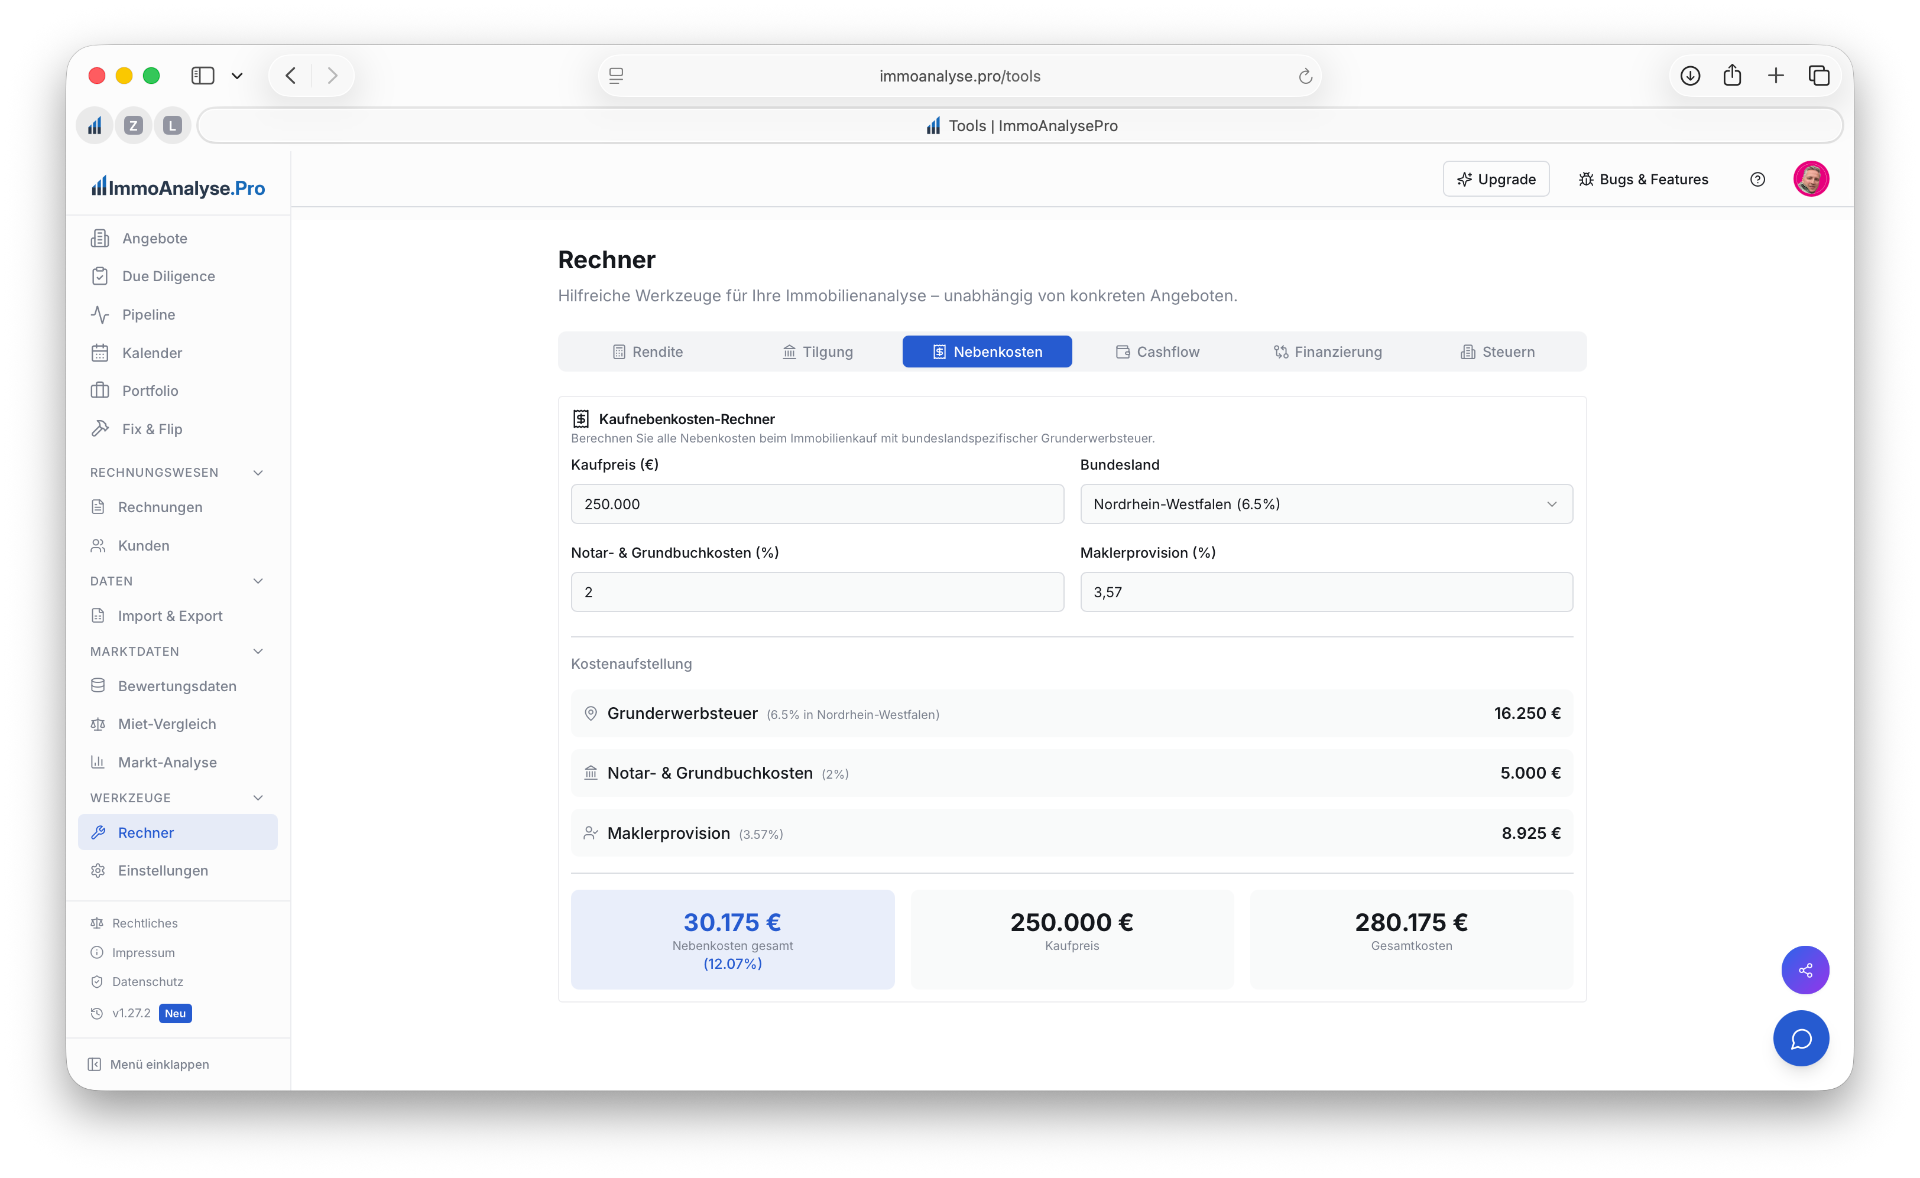Click the Kaufpreis input field
Viewport: 1920px width, 1178px height.
tap(817, 504)
